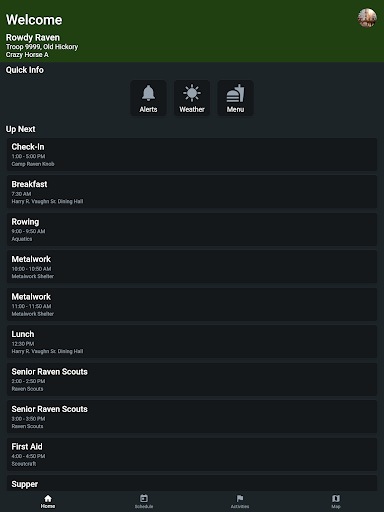Open the Map tab
Image resolution: width=384 pixels, height=512 pixels.
pyautogui.click(x=336, y=501)
